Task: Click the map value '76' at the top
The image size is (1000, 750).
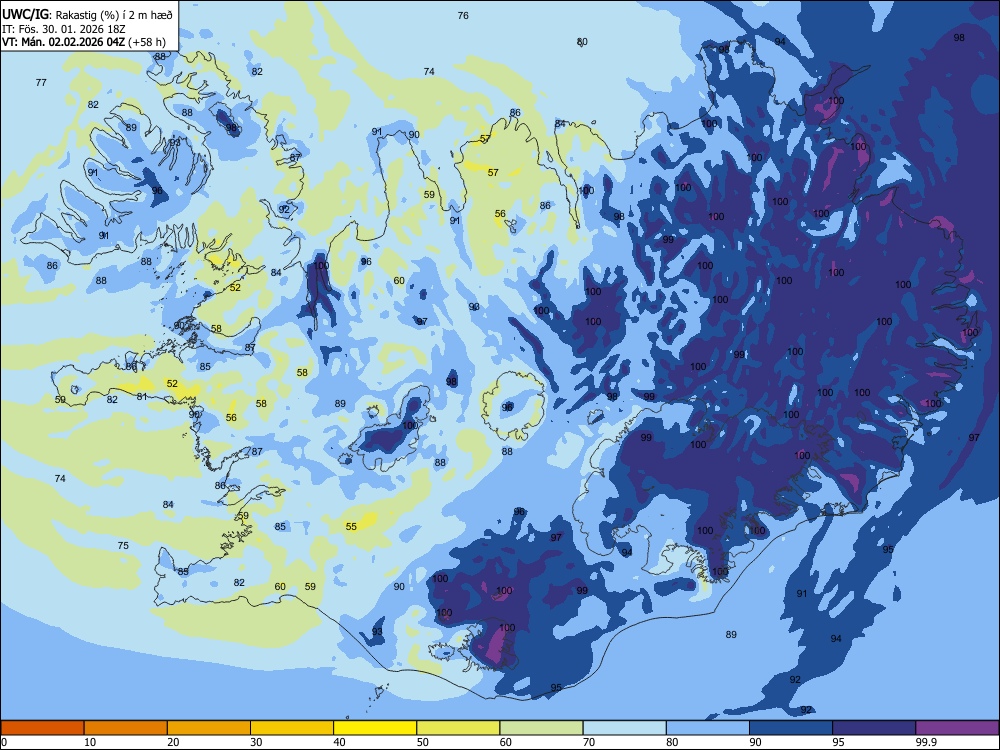Action: click(463, 15)
